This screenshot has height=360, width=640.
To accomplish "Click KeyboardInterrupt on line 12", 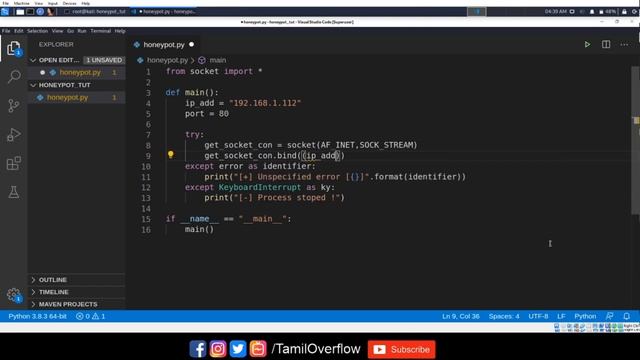I will [260, 187].
